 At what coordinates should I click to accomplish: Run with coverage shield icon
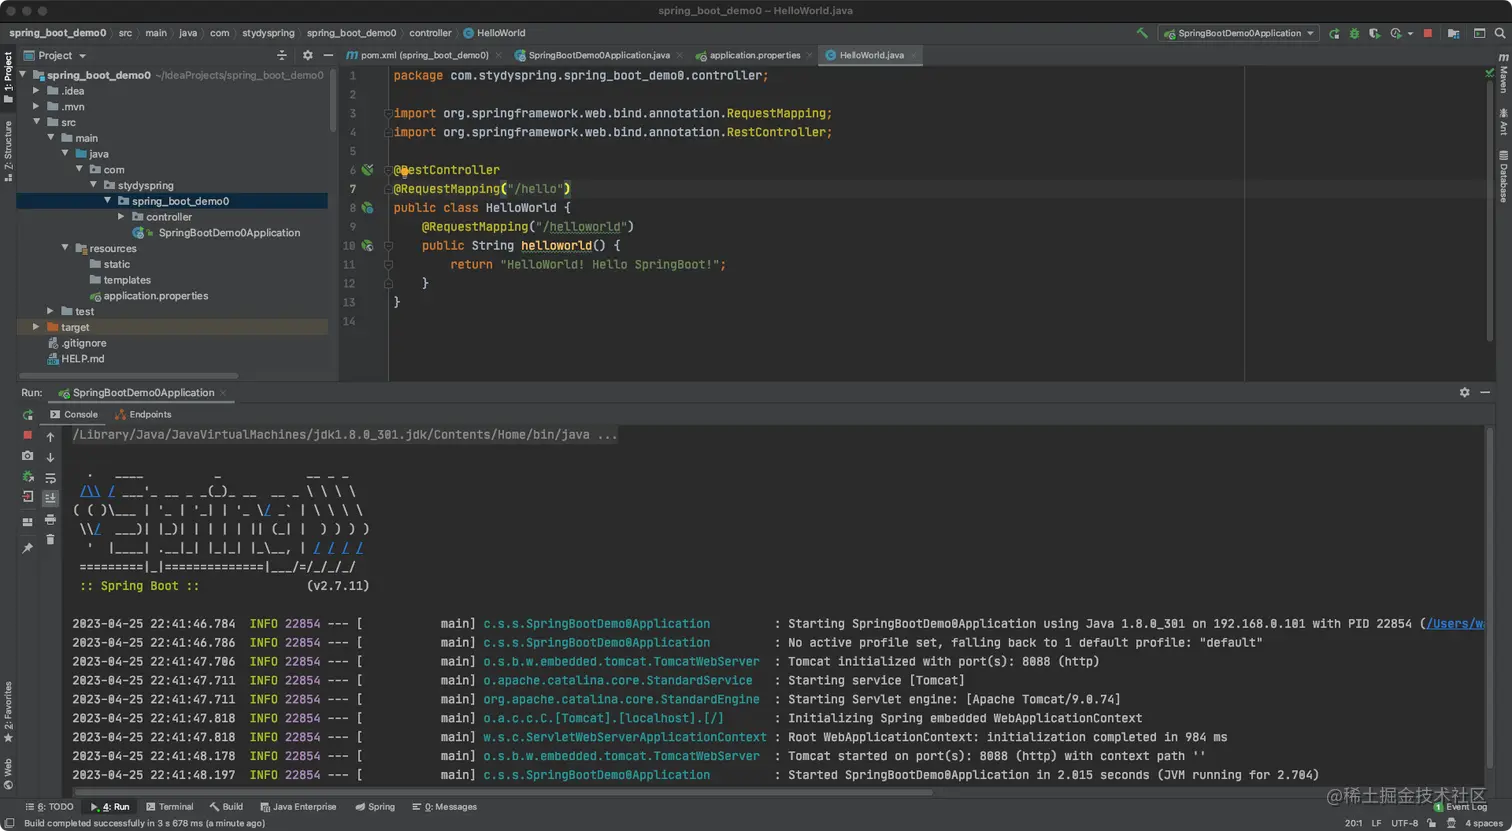tap(1374, 33)
